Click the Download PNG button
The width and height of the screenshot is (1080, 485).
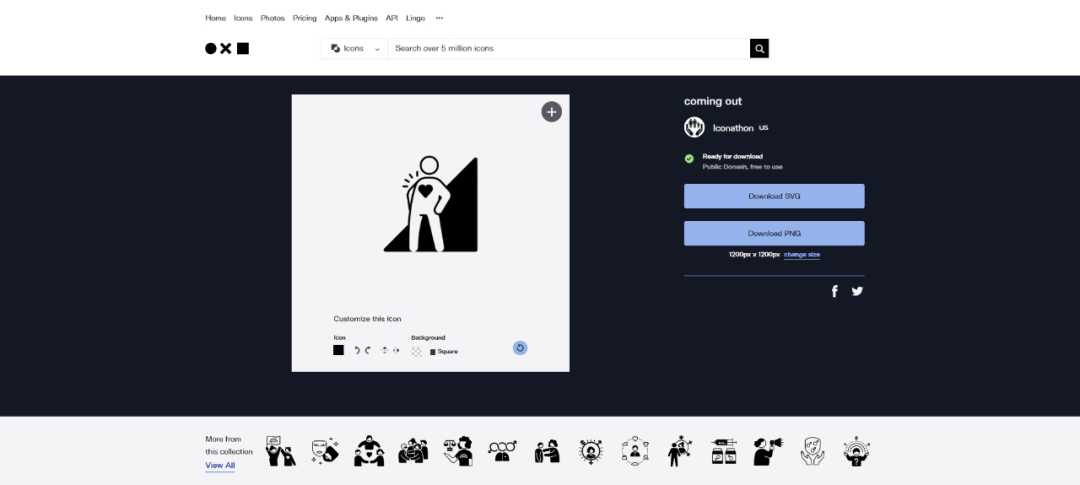[x=774, y=234]
